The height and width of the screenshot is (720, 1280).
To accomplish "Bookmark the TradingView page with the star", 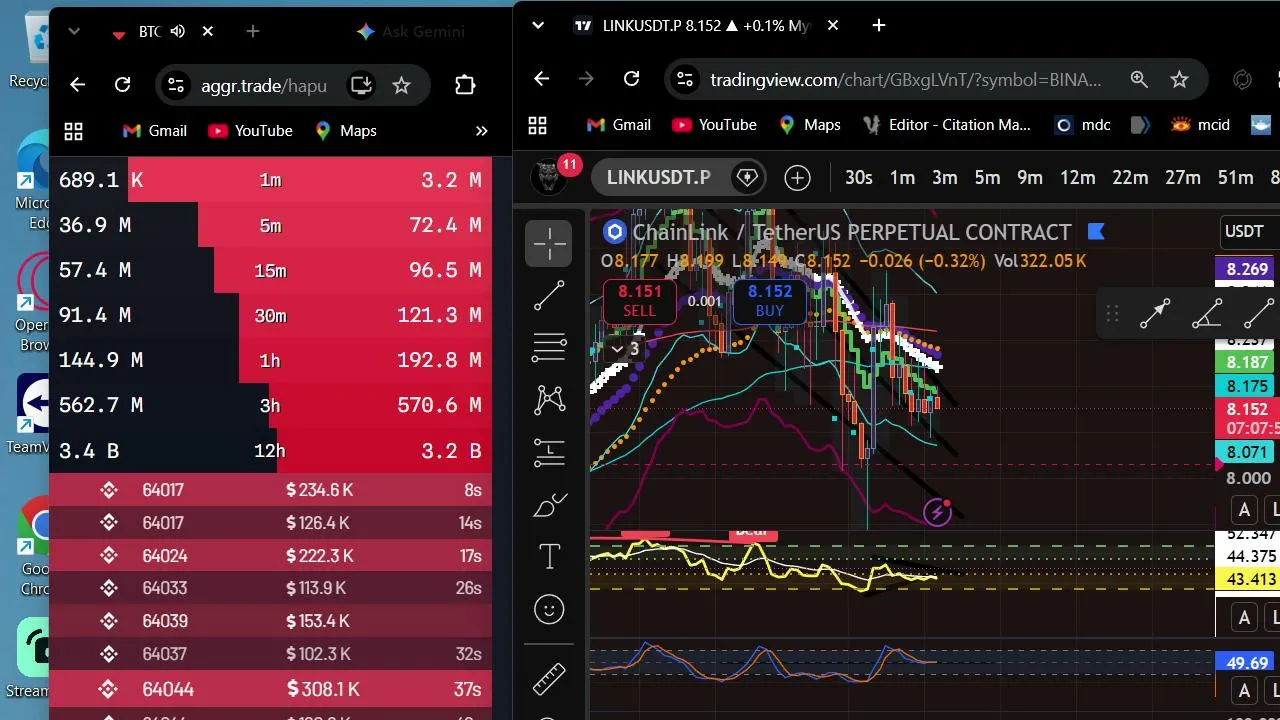I will click(1179, 79).
